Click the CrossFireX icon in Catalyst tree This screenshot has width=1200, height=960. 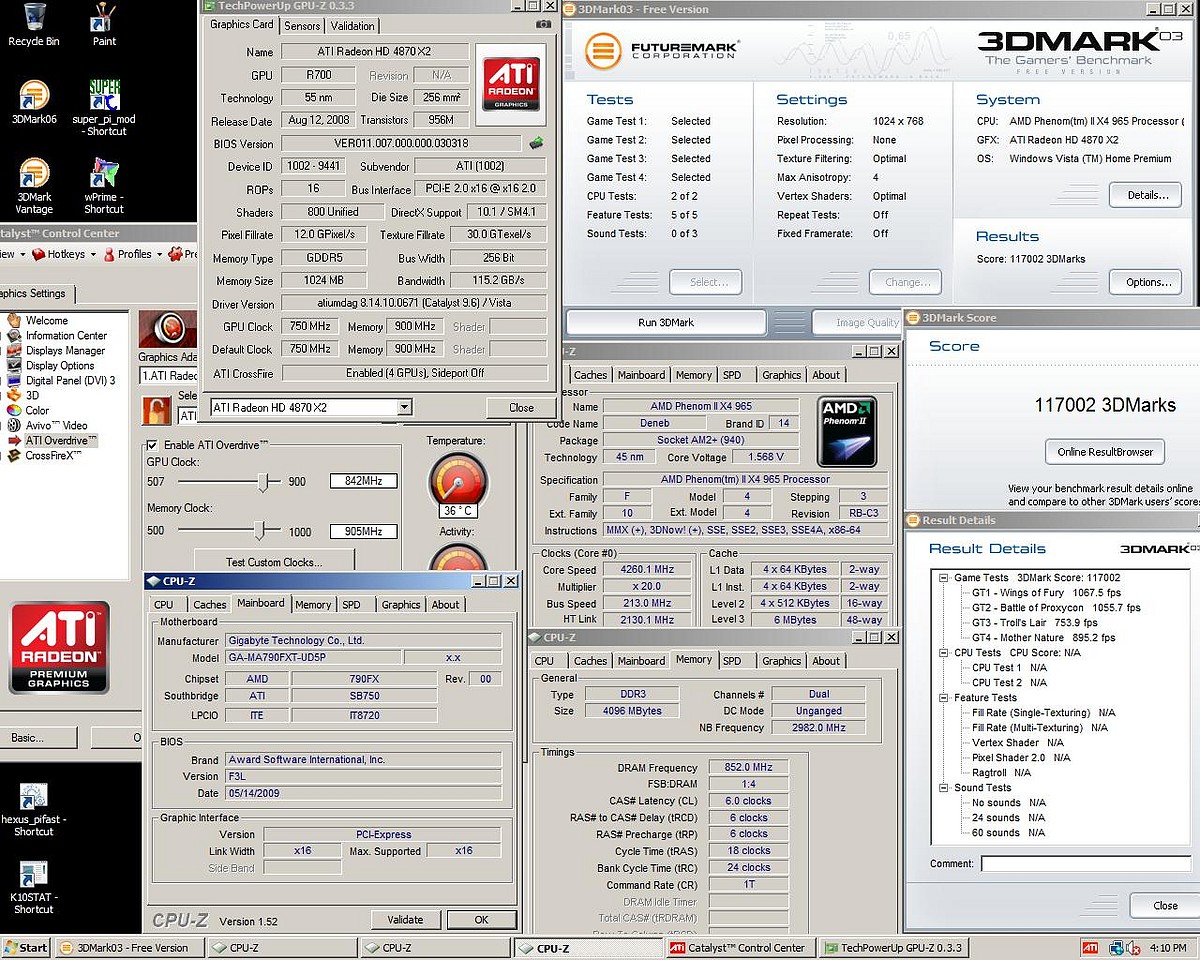pos(14,455)
